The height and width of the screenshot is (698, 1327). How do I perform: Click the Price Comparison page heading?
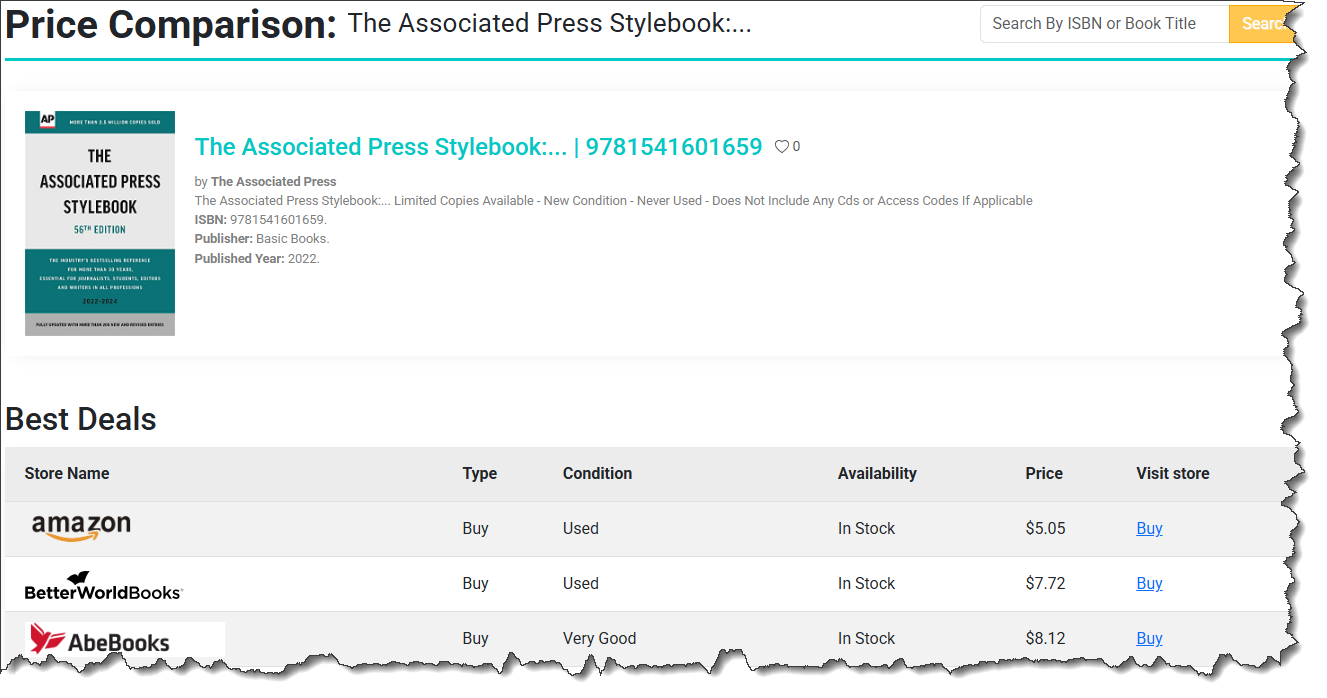(x=171, y=25)
